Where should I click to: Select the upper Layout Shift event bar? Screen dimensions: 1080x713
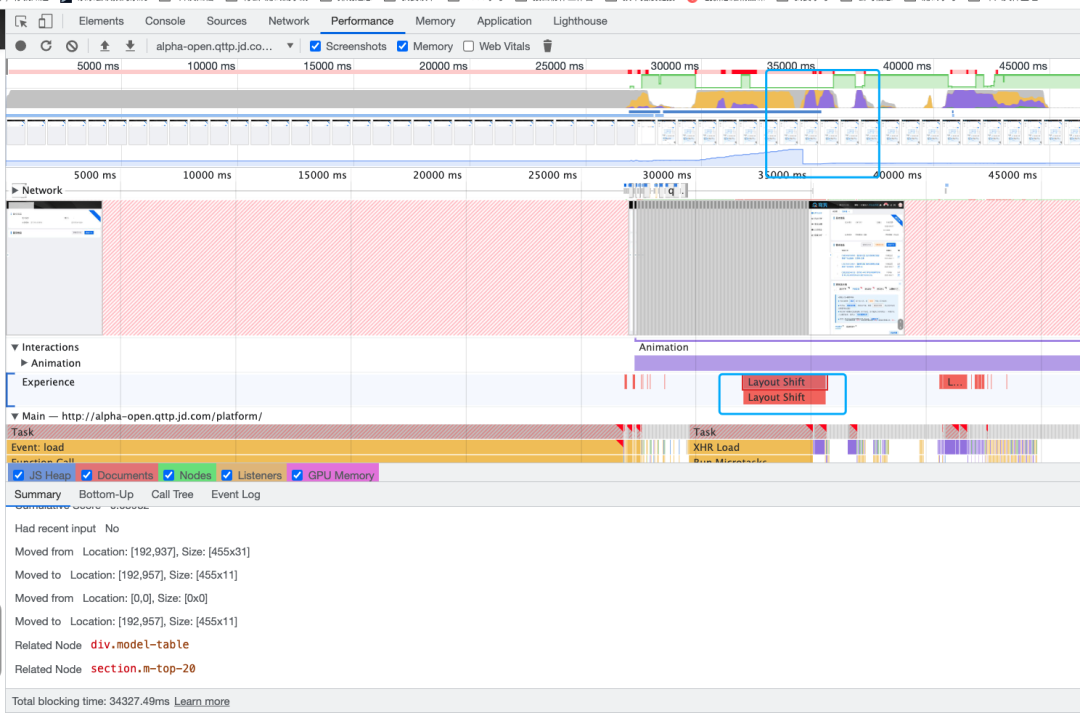[x=784, y=382]
